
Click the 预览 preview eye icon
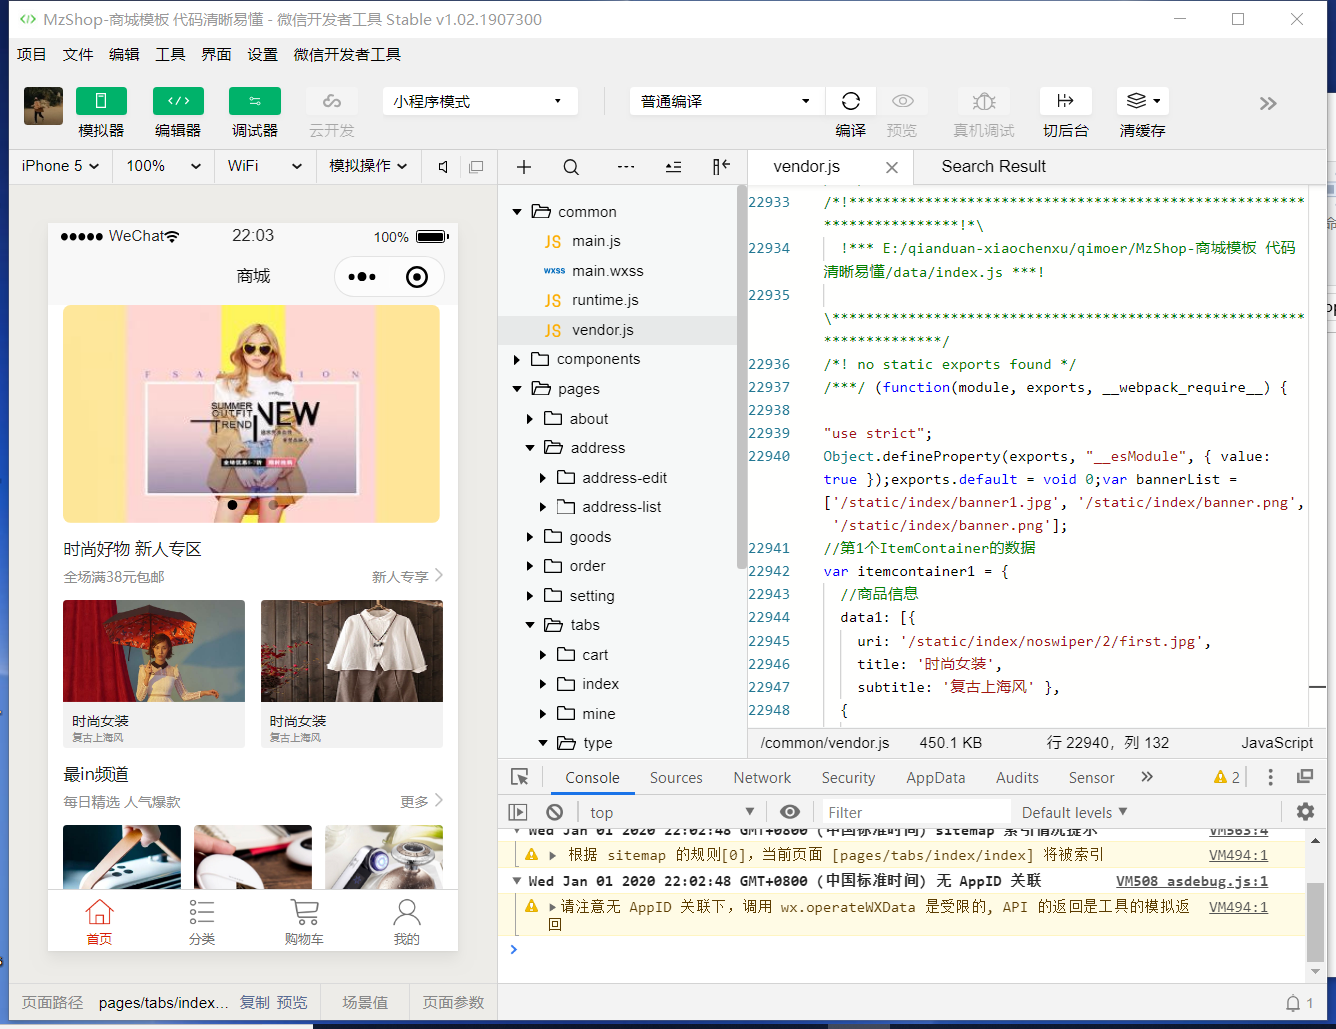(902, 101)
